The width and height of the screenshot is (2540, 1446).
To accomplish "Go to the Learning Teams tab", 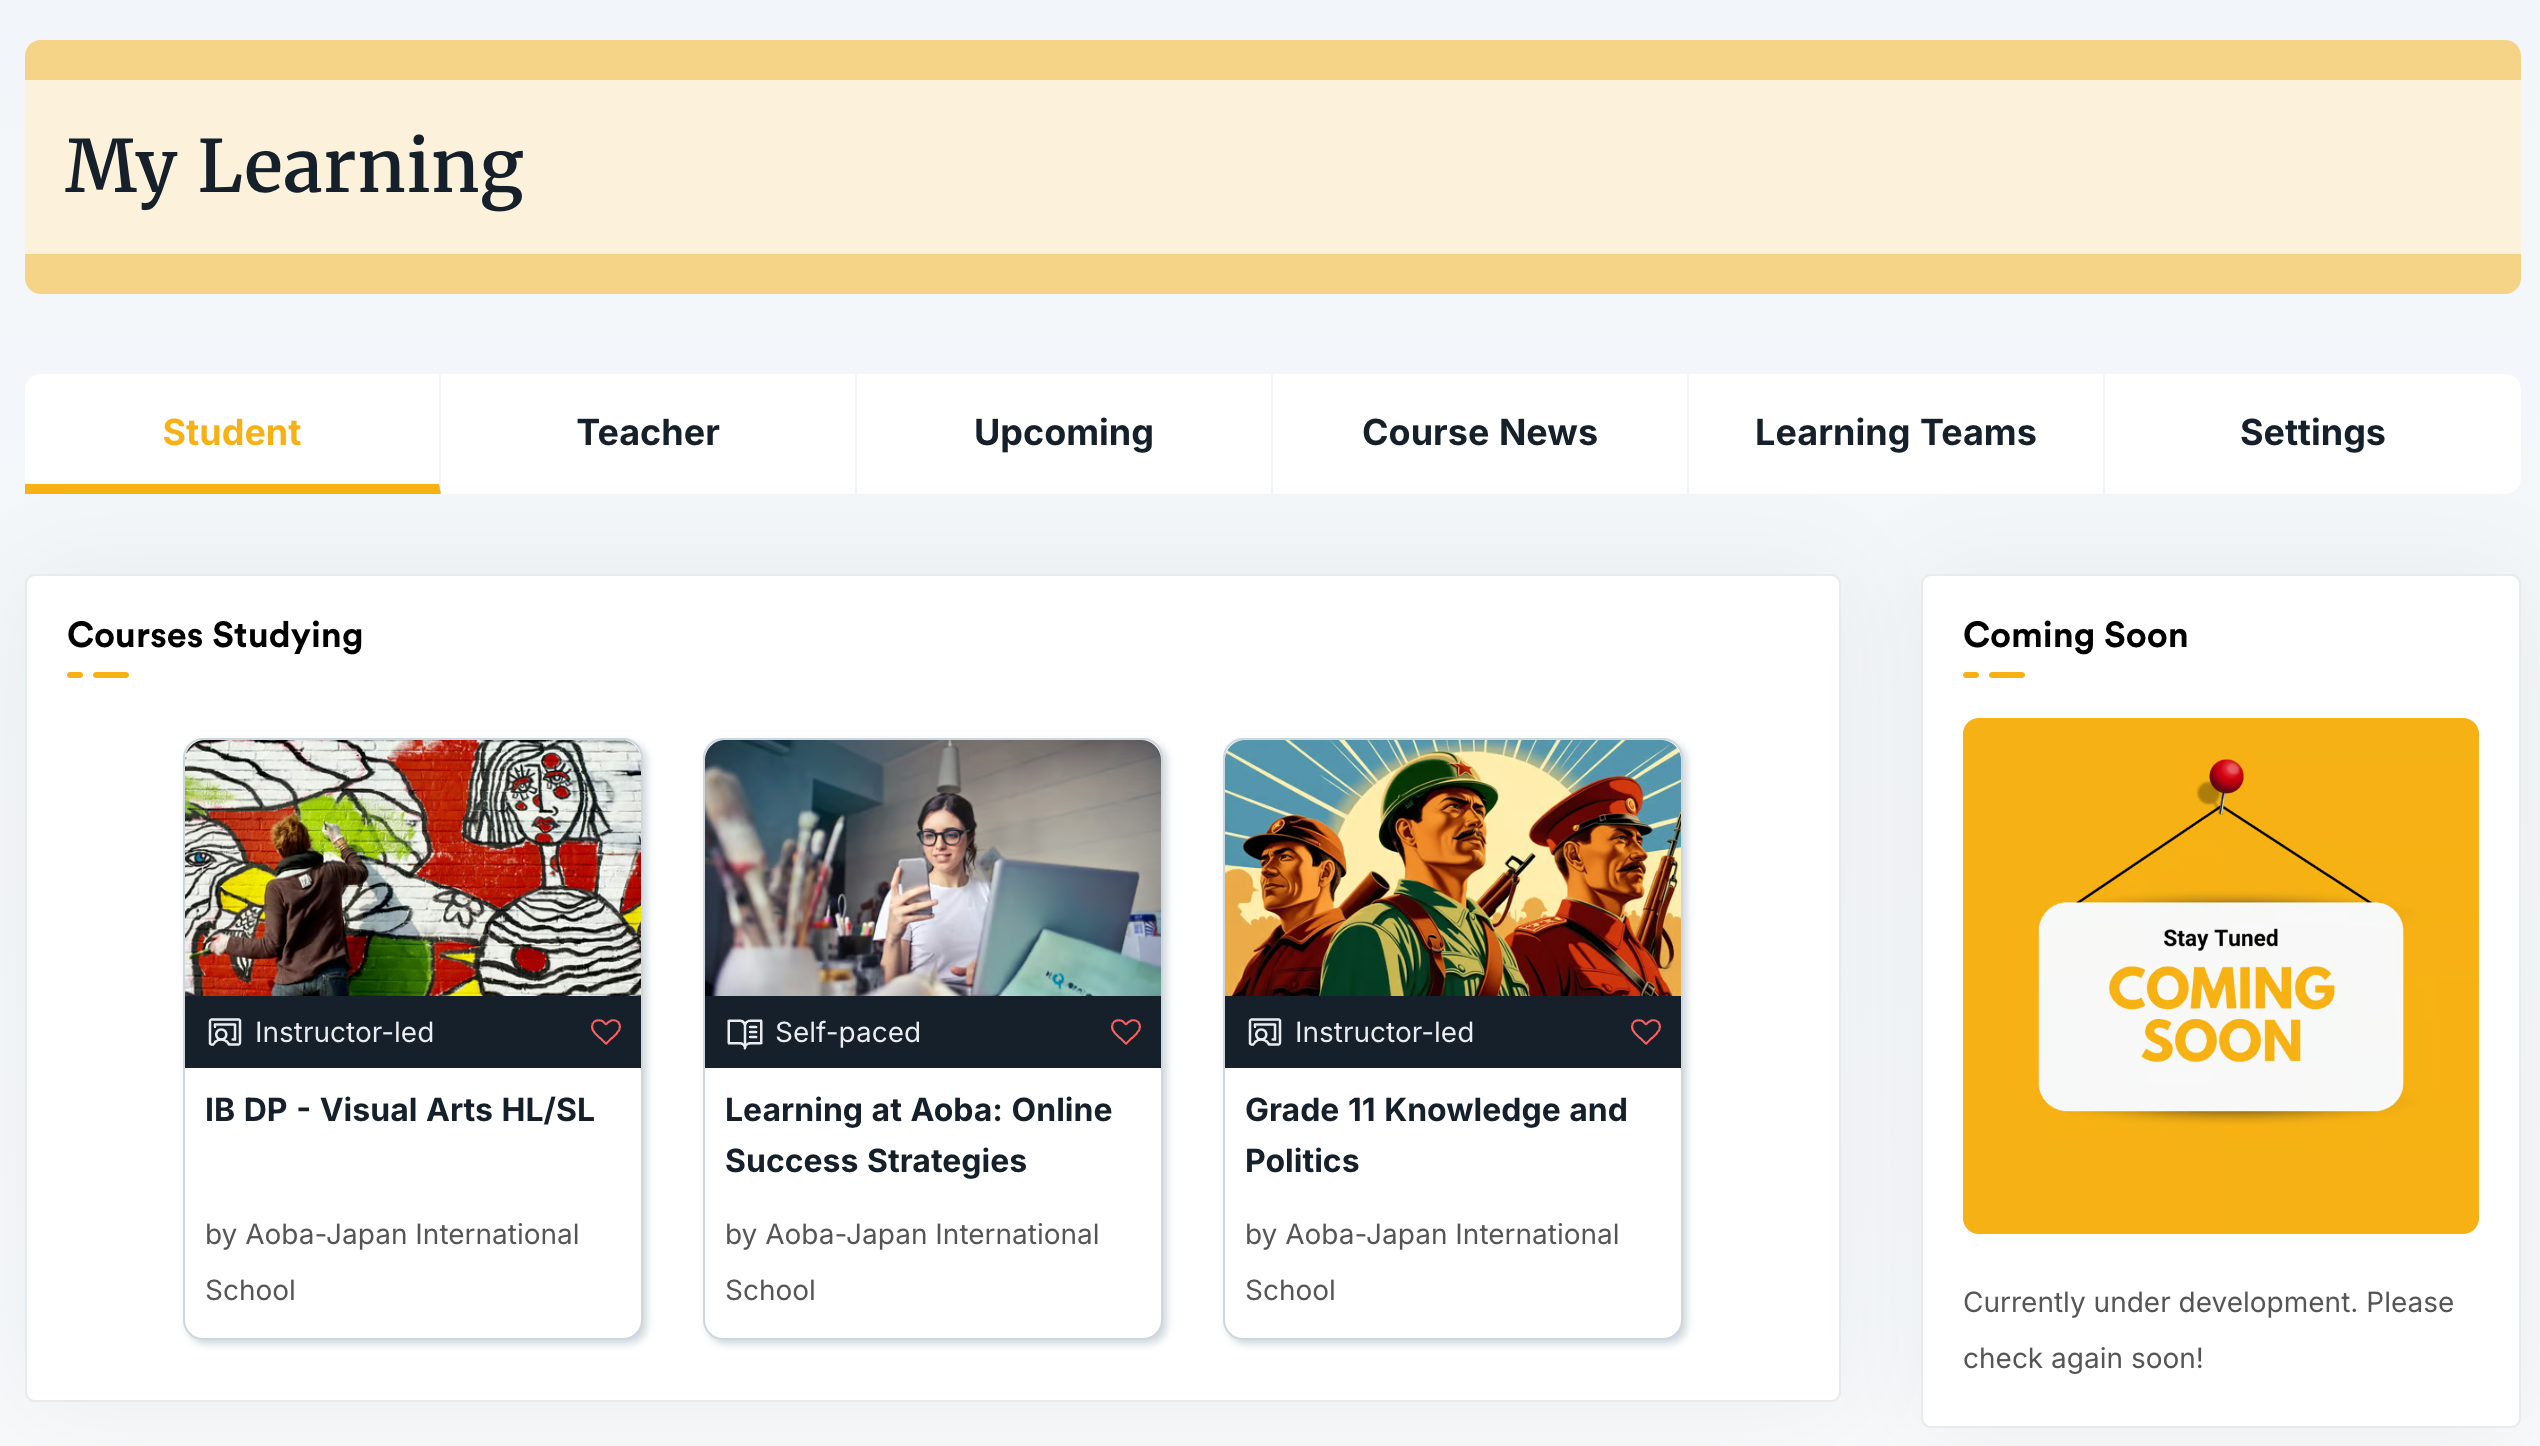I will click(x=1895, y=433).
